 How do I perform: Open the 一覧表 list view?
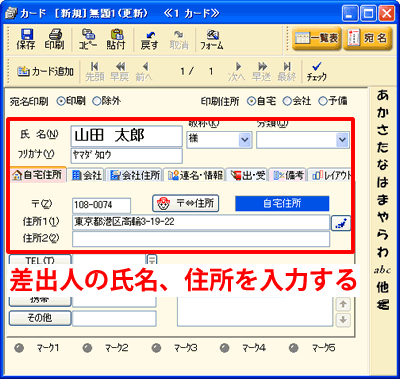(x=317, y=39)
